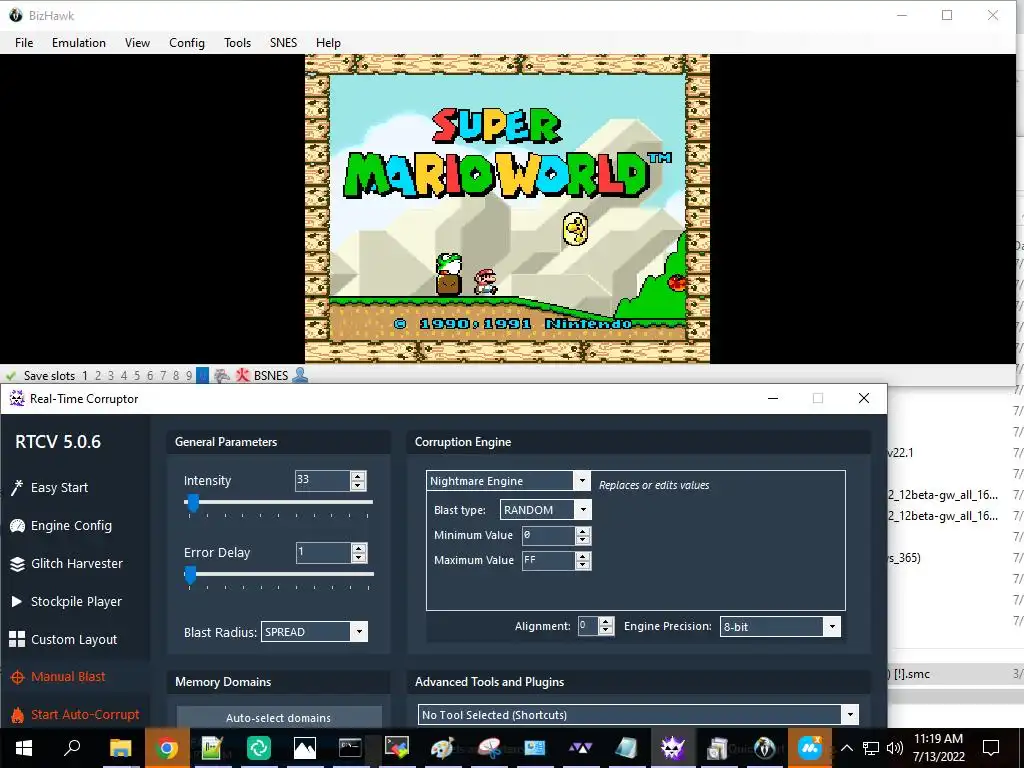The height and width of the screenshot is (768, 1024).
Task: Open the Engine Precision 8-bit dropdown
Action: 780,626
